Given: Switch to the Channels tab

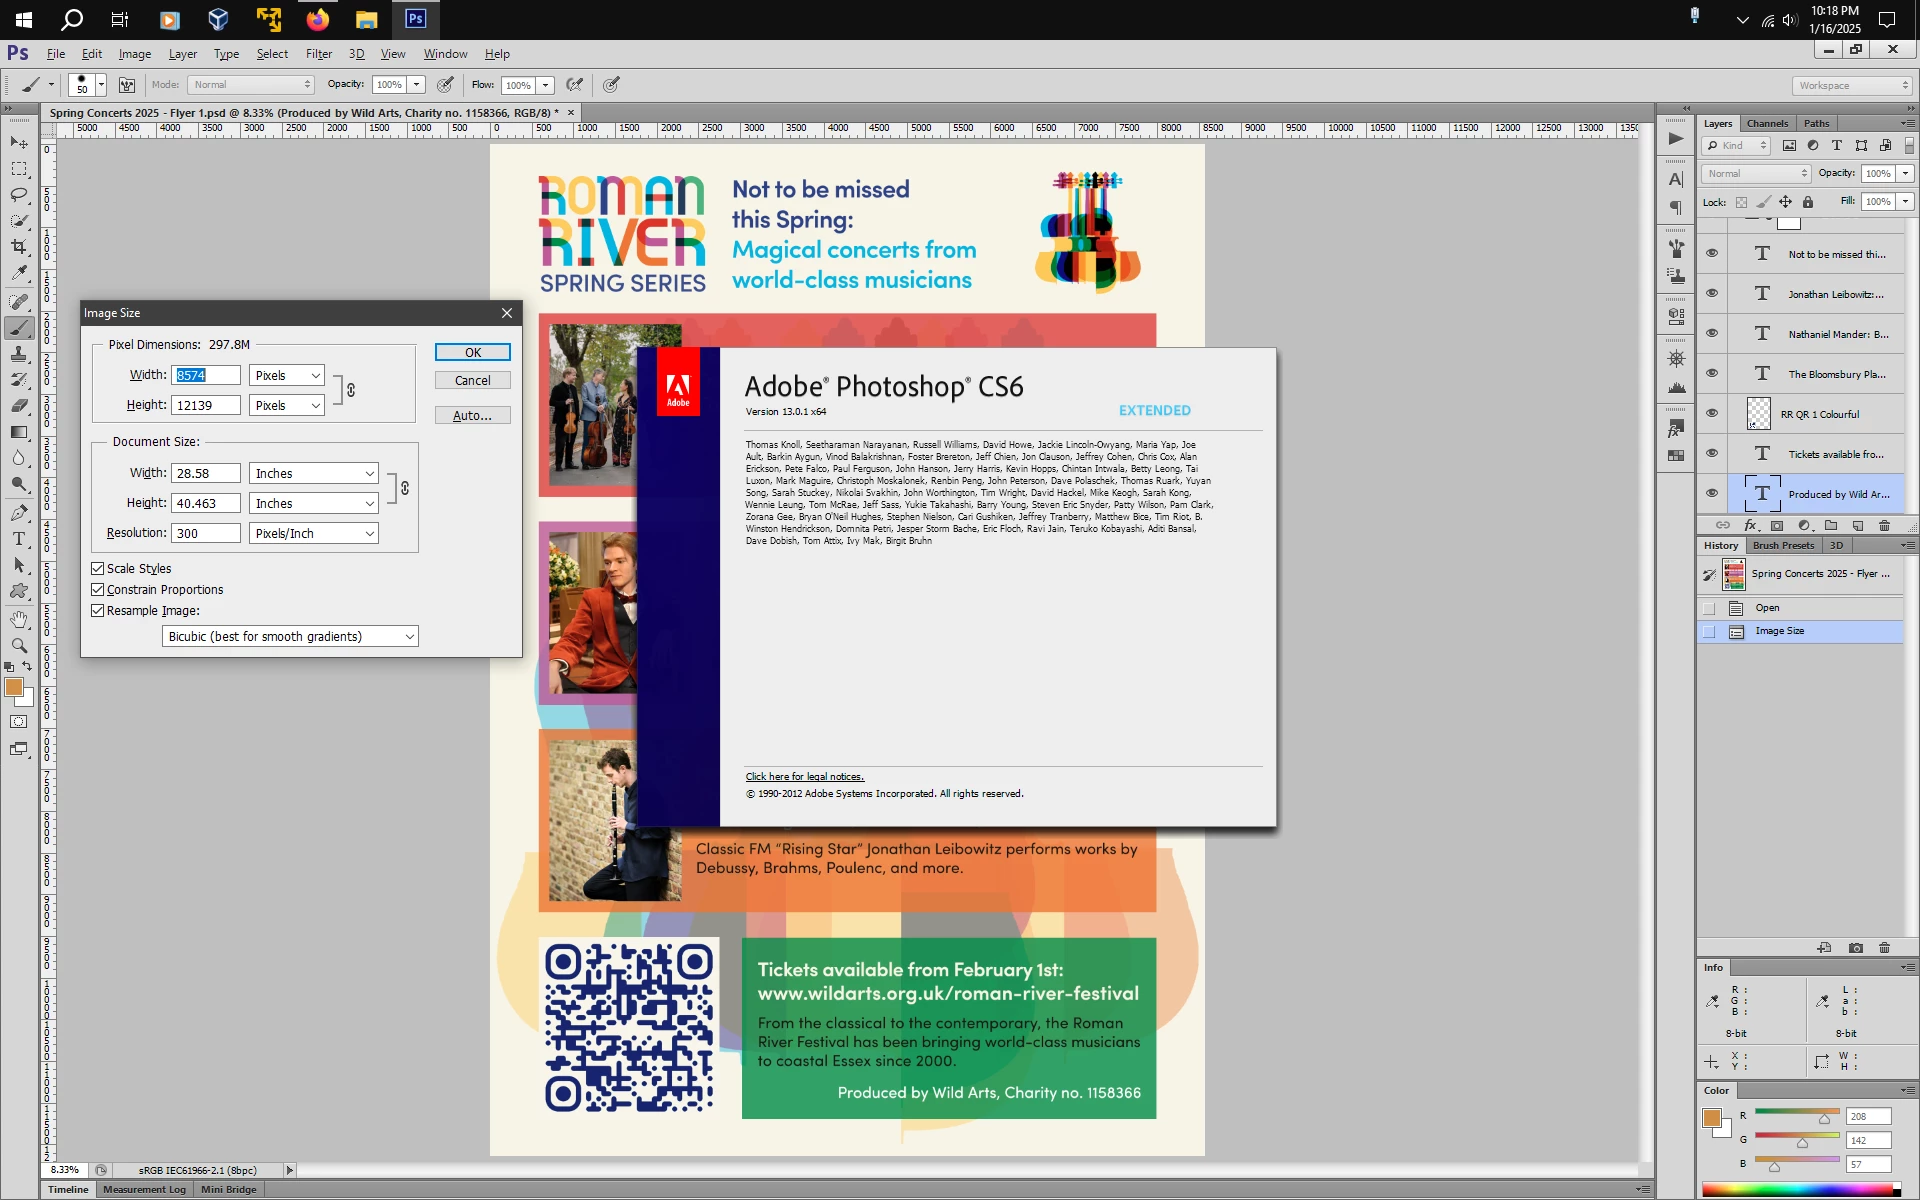Looking at the screenshot, I should pos(1767,123).
